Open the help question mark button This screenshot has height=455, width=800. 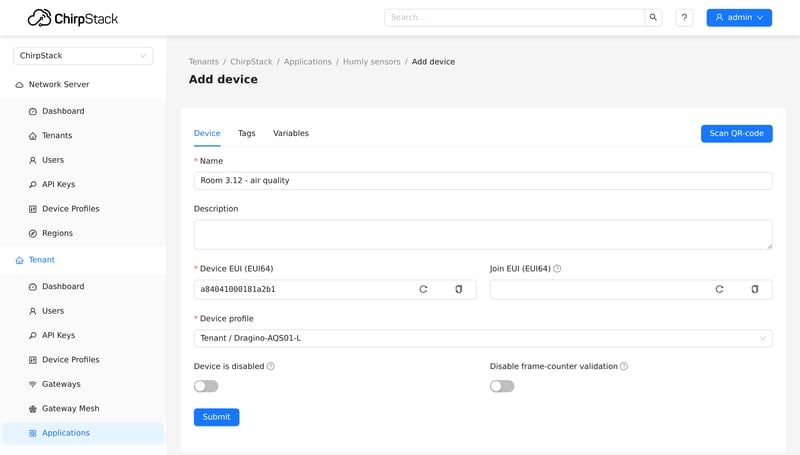684,17
